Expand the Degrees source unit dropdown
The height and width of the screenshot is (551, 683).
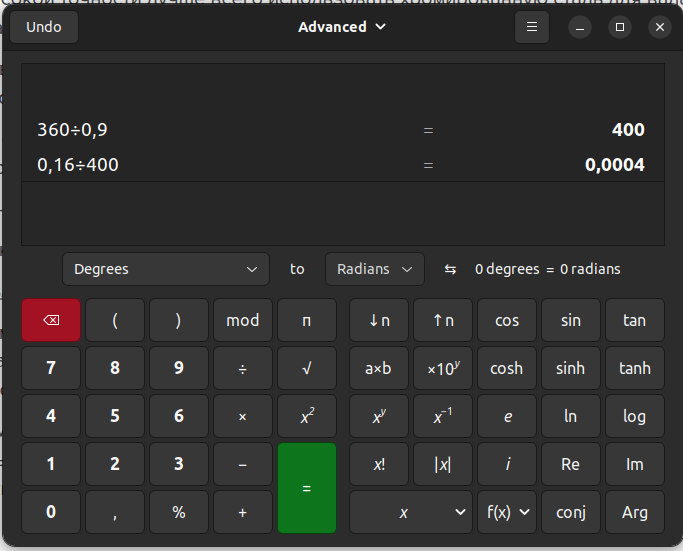166,269
